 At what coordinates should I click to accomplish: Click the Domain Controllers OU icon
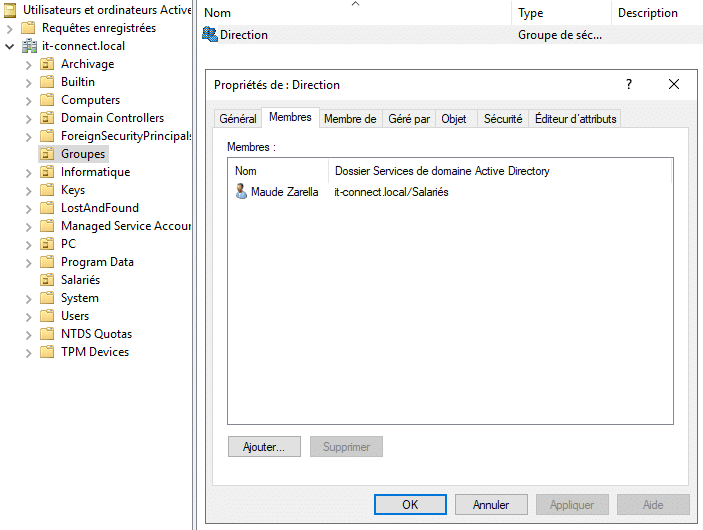47,118
